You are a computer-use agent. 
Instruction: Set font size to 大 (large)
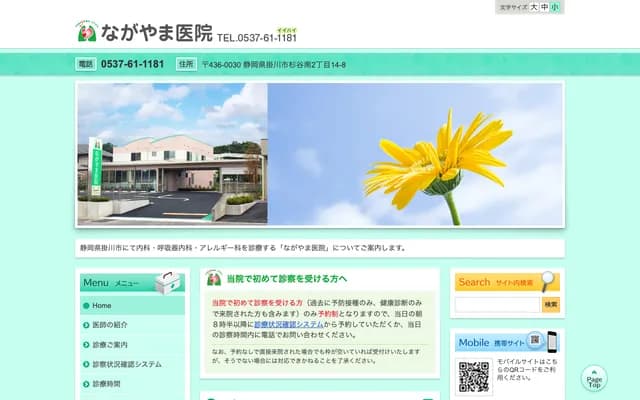pyautogui.click(x=534, y=7)
